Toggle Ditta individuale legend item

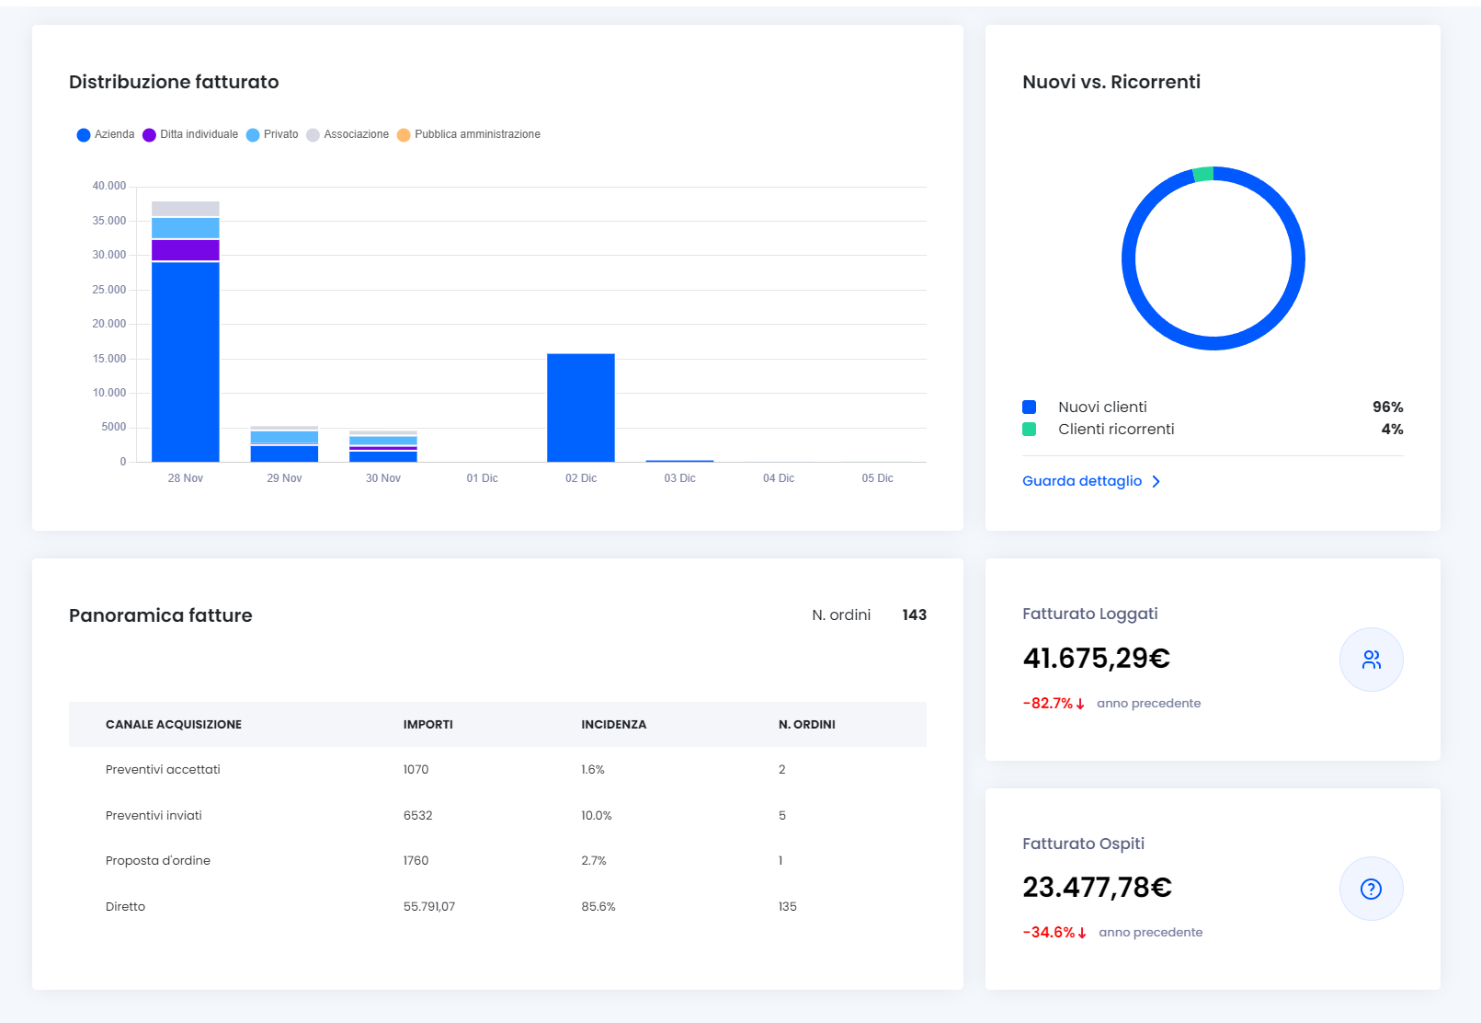(191, 135)
